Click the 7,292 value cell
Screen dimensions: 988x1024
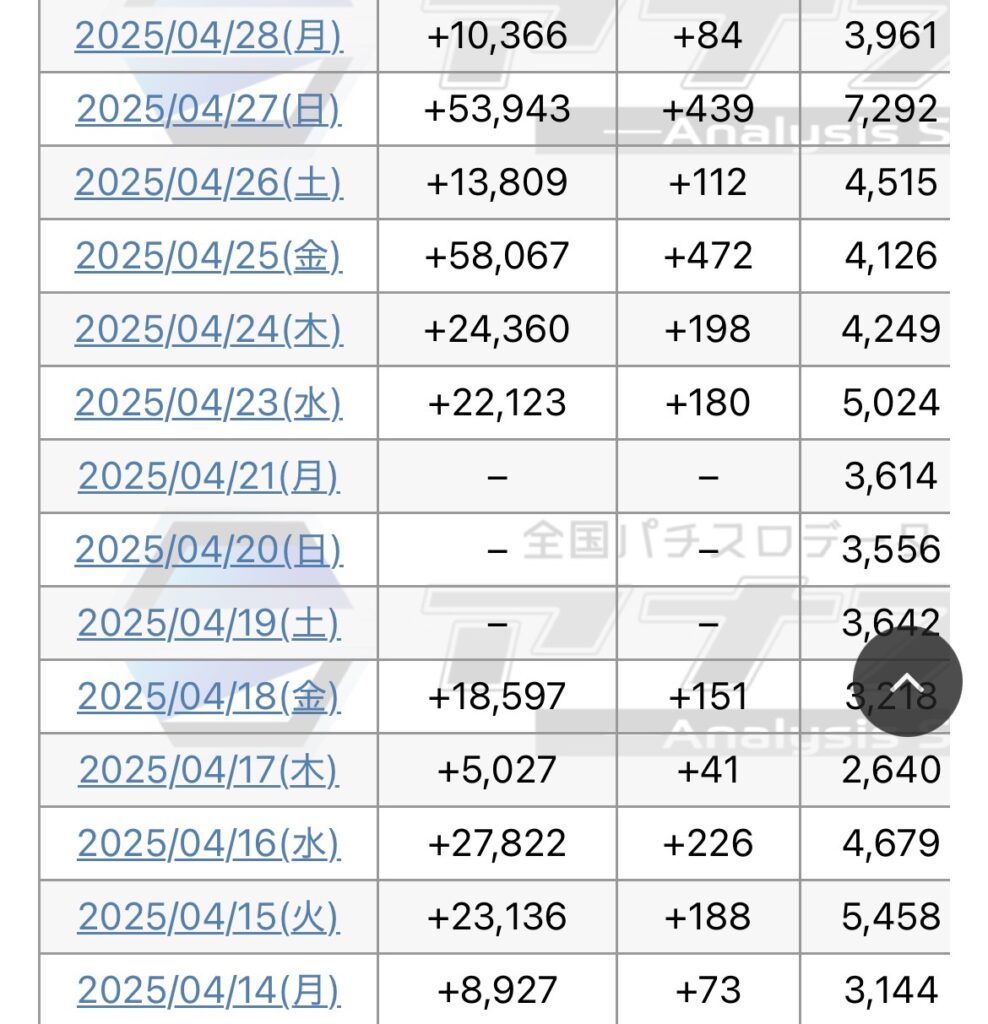890,109
